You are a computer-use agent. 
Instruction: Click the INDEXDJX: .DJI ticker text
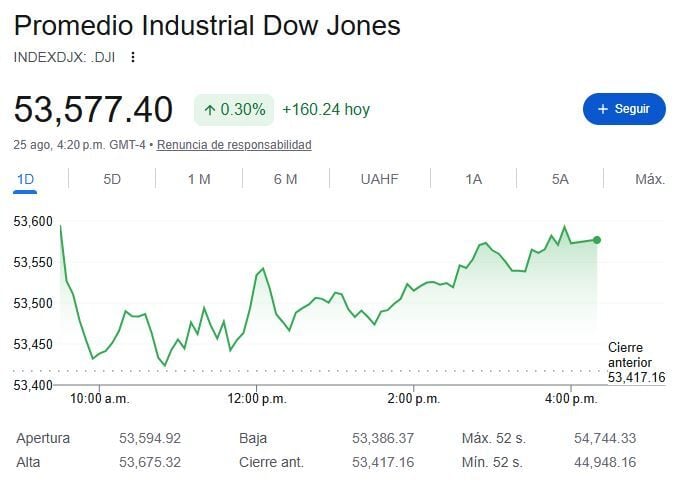tap(64, 57)
